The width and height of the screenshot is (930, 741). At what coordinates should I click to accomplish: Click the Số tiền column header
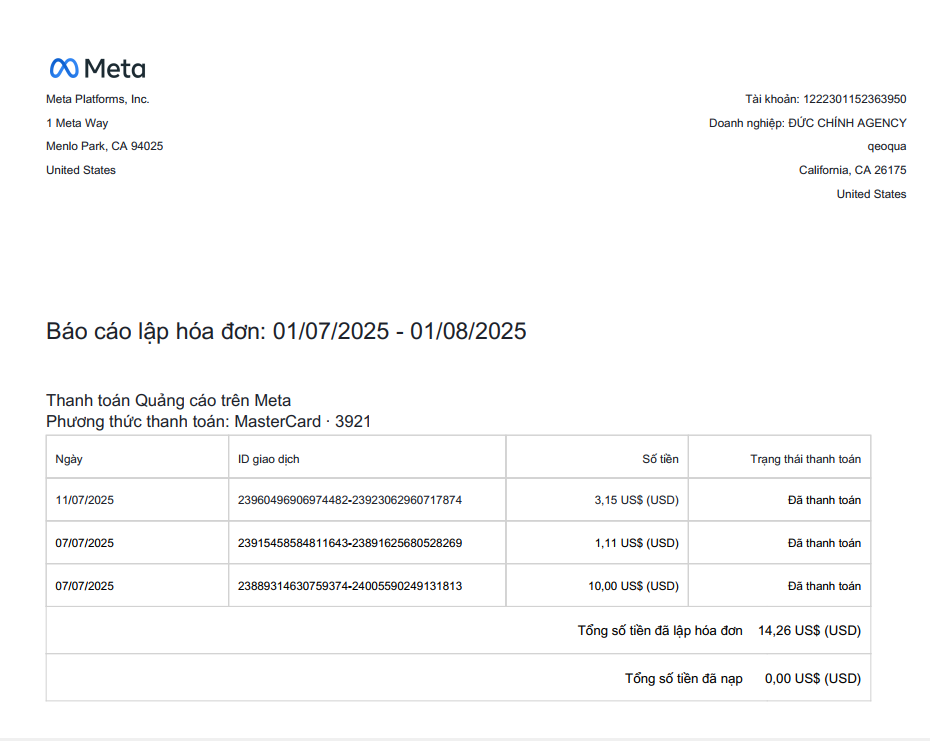coord(660,459)
